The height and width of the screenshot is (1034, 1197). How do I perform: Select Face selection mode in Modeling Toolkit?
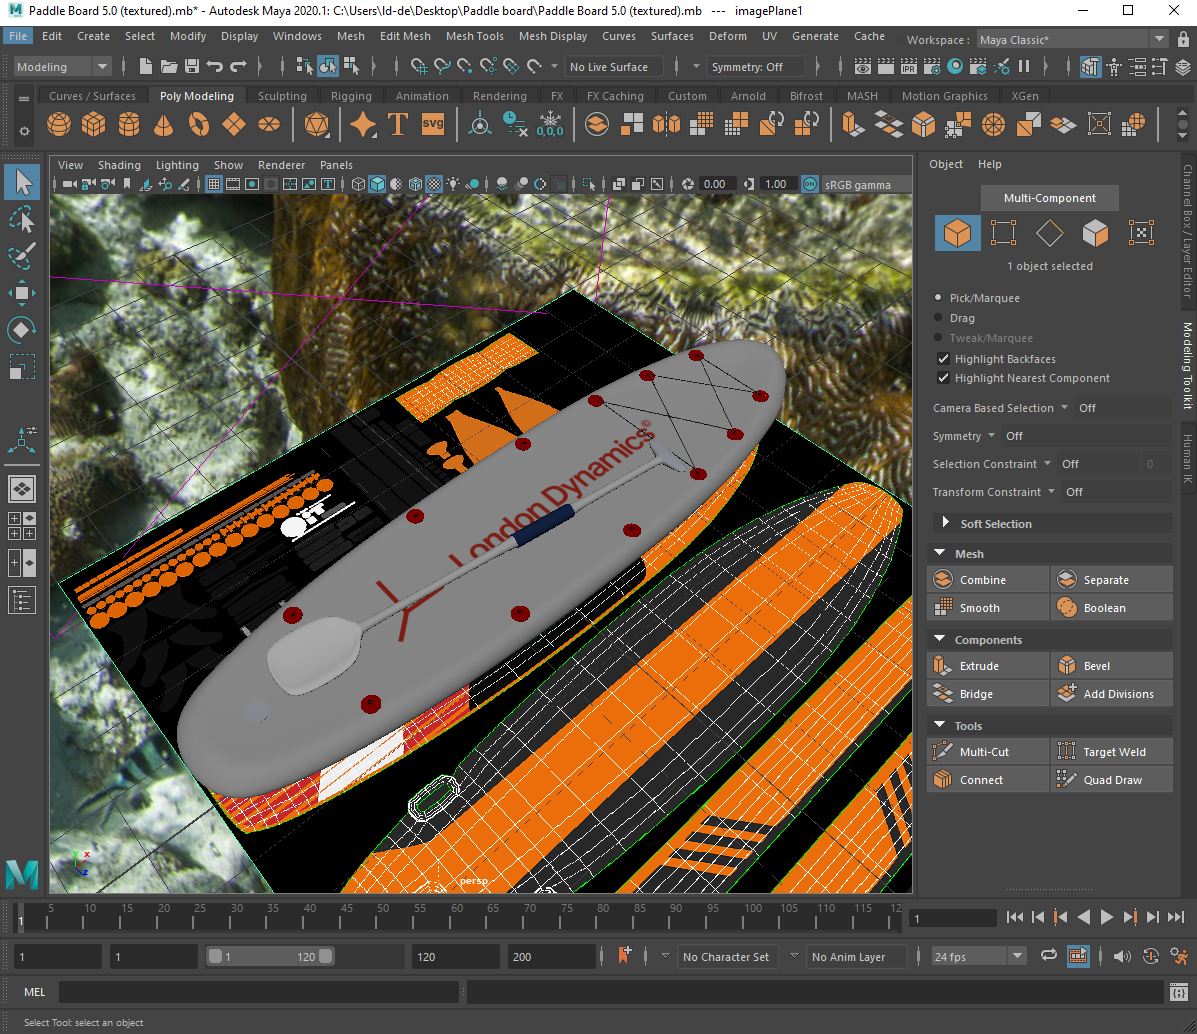point(1095,233)
